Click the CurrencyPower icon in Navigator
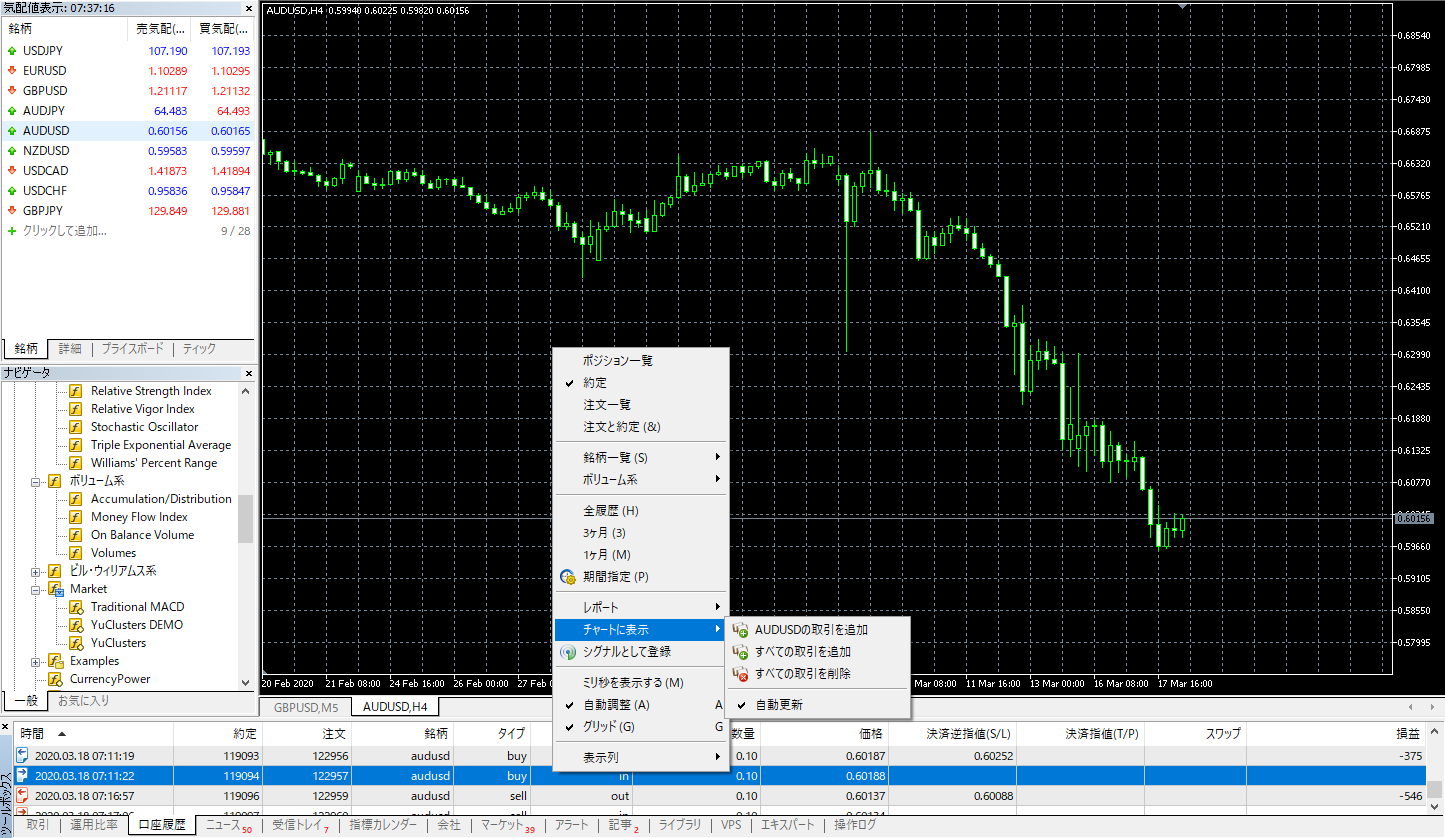Screen dimensions: 1445x838 (x=55, y=679)
